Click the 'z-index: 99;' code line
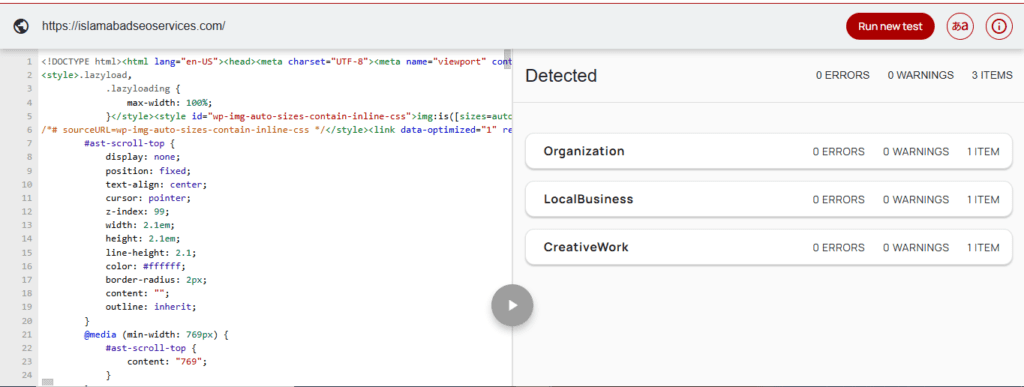 [x=137, y=211]
